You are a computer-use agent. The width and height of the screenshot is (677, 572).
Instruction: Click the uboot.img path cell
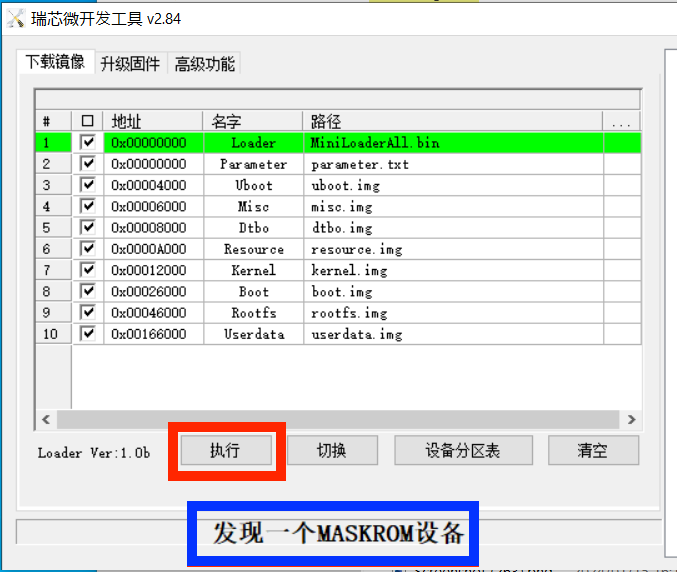click(x=453, y=185)
